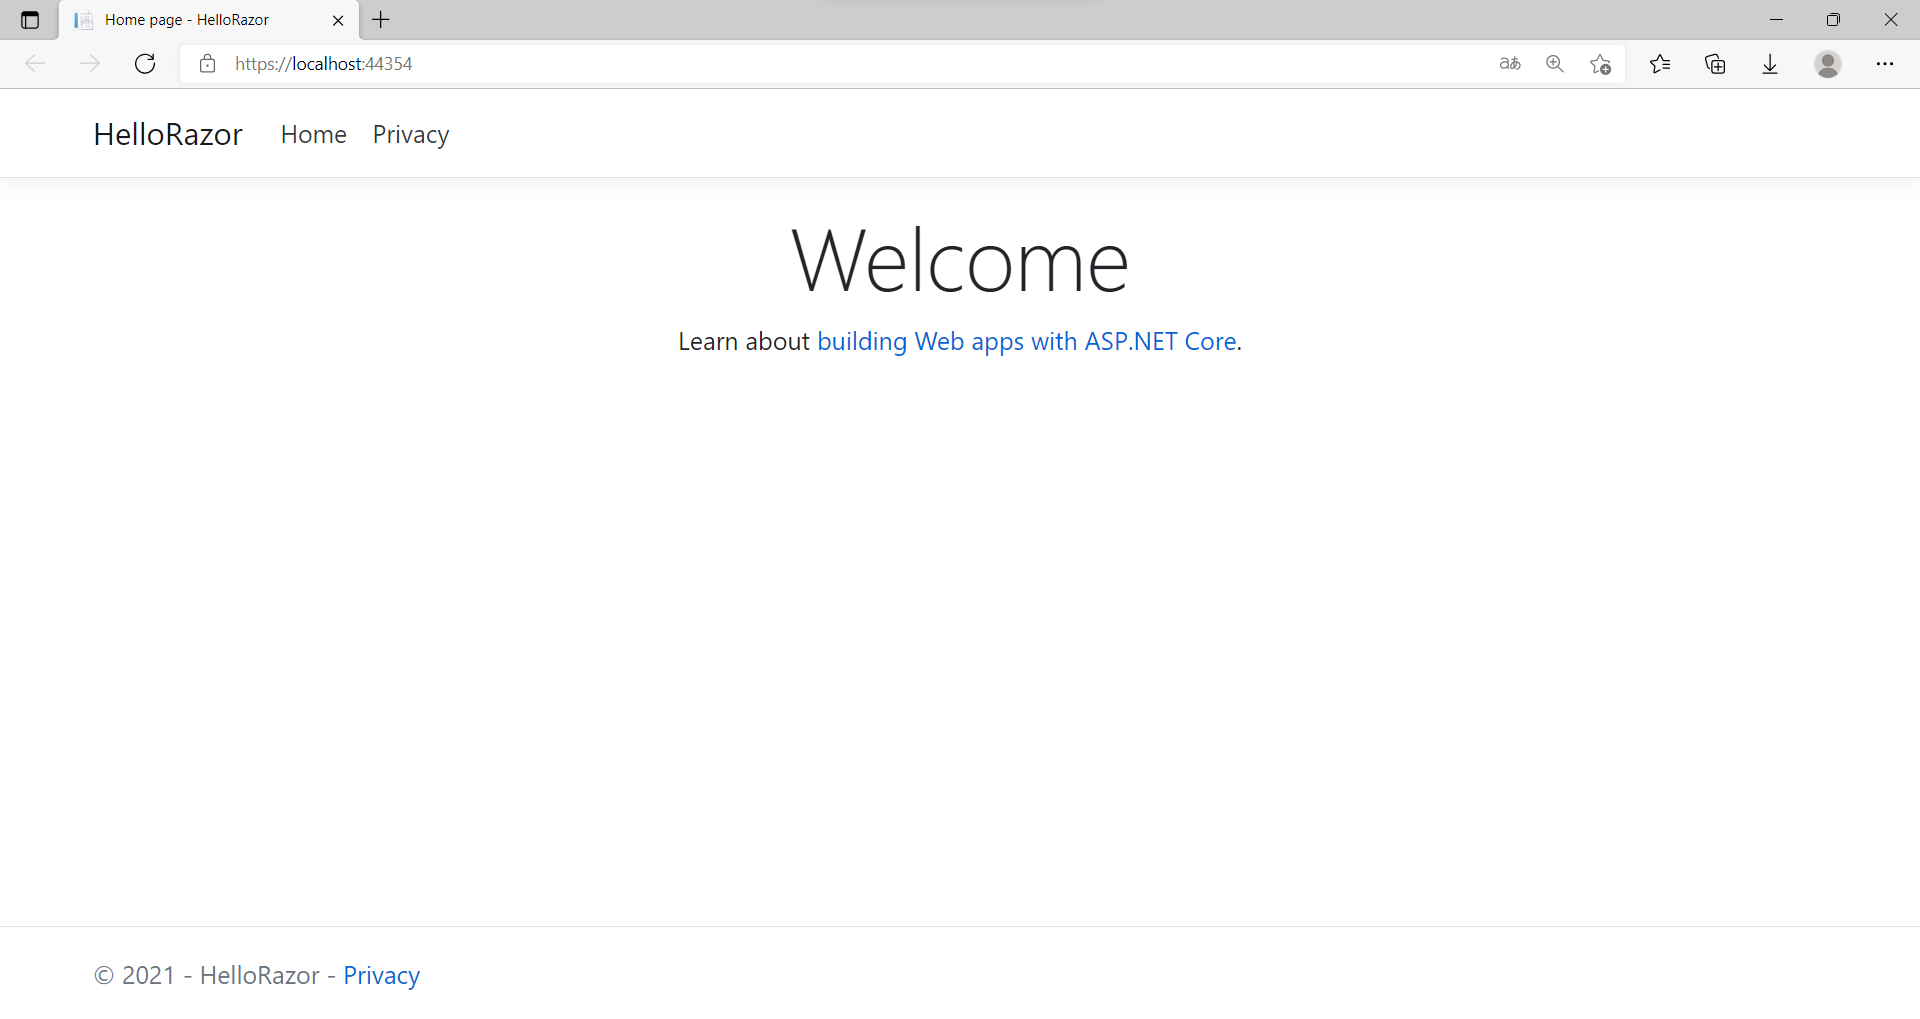Open the translate page icon

click(1510, 64)
